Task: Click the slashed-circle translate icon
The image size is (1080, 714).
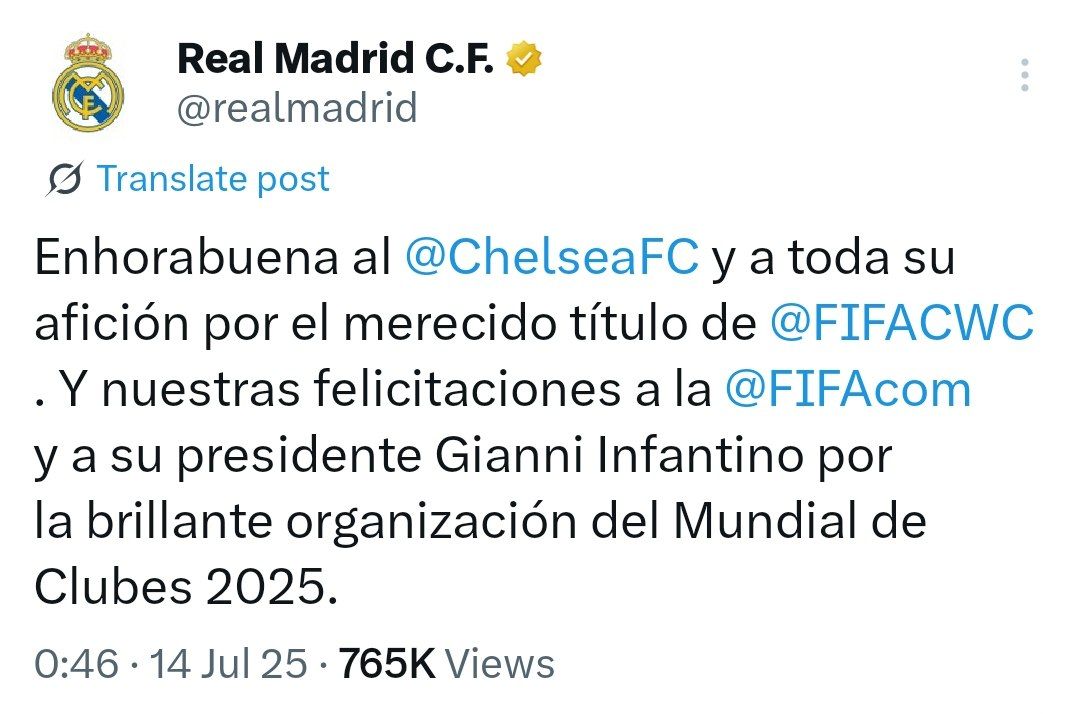Action: 66,180
